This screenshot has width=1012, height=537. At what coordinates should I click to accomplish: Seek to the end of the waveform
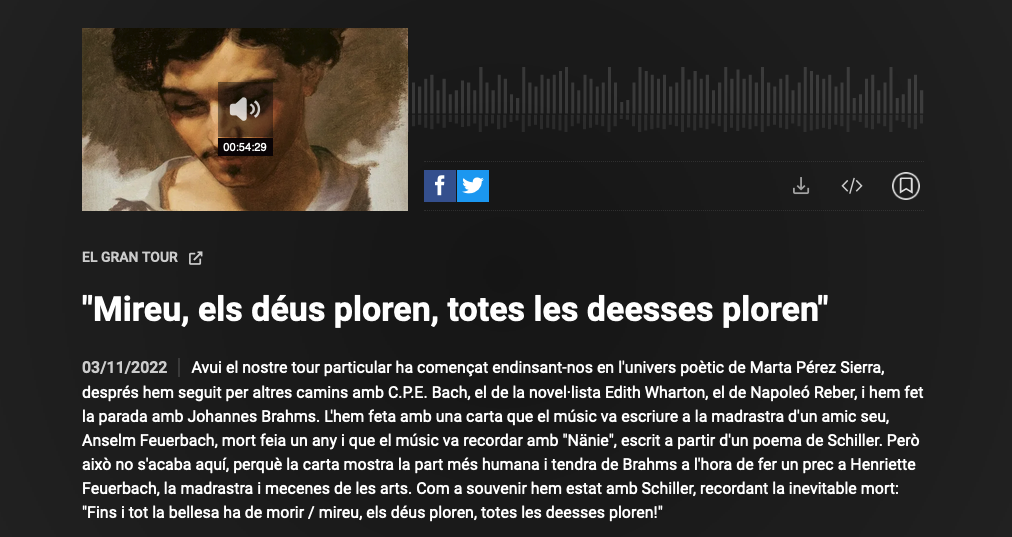click(922, 99)
